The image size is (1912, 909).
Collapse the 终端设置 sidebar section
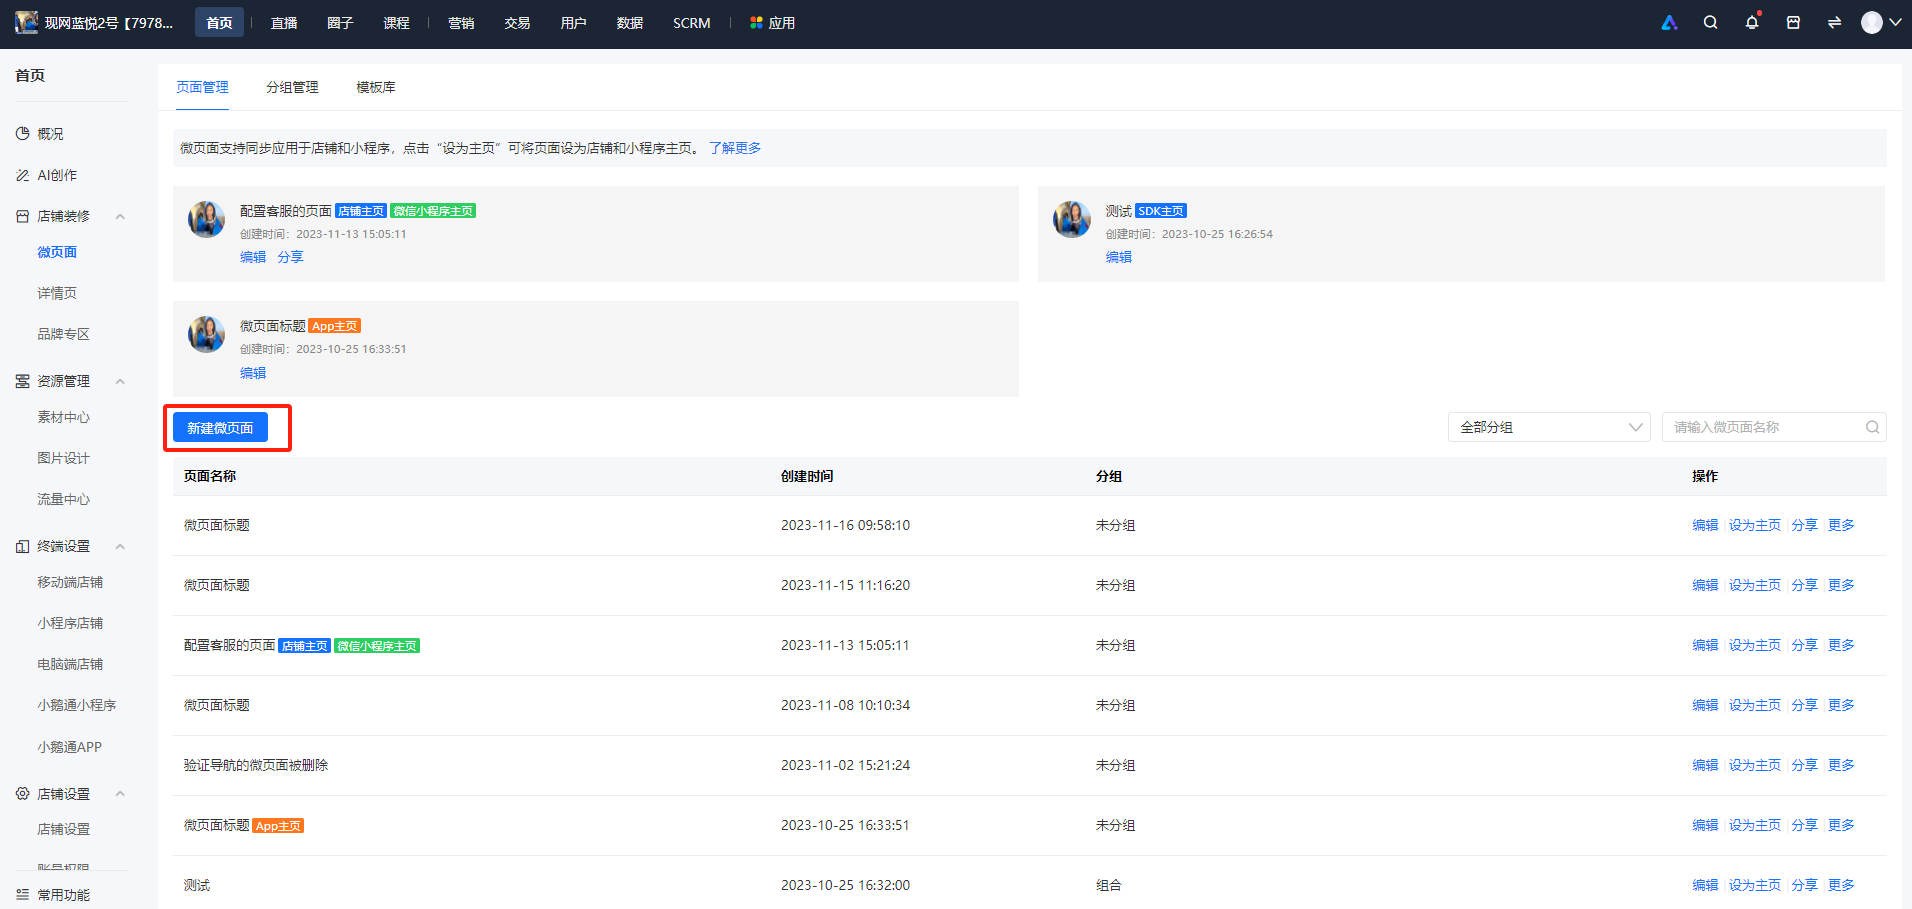(x=120, y=546)
